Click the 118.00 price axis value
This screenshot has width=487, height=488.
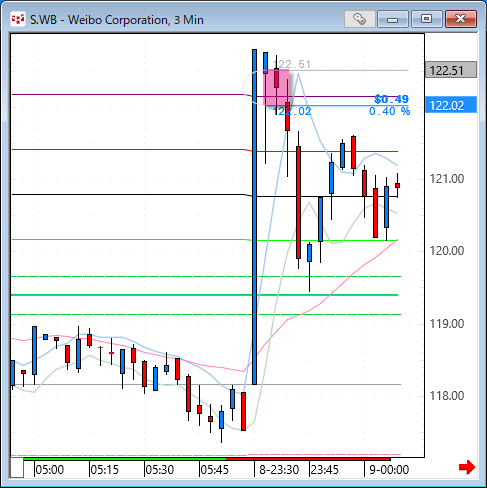(447, 396)
